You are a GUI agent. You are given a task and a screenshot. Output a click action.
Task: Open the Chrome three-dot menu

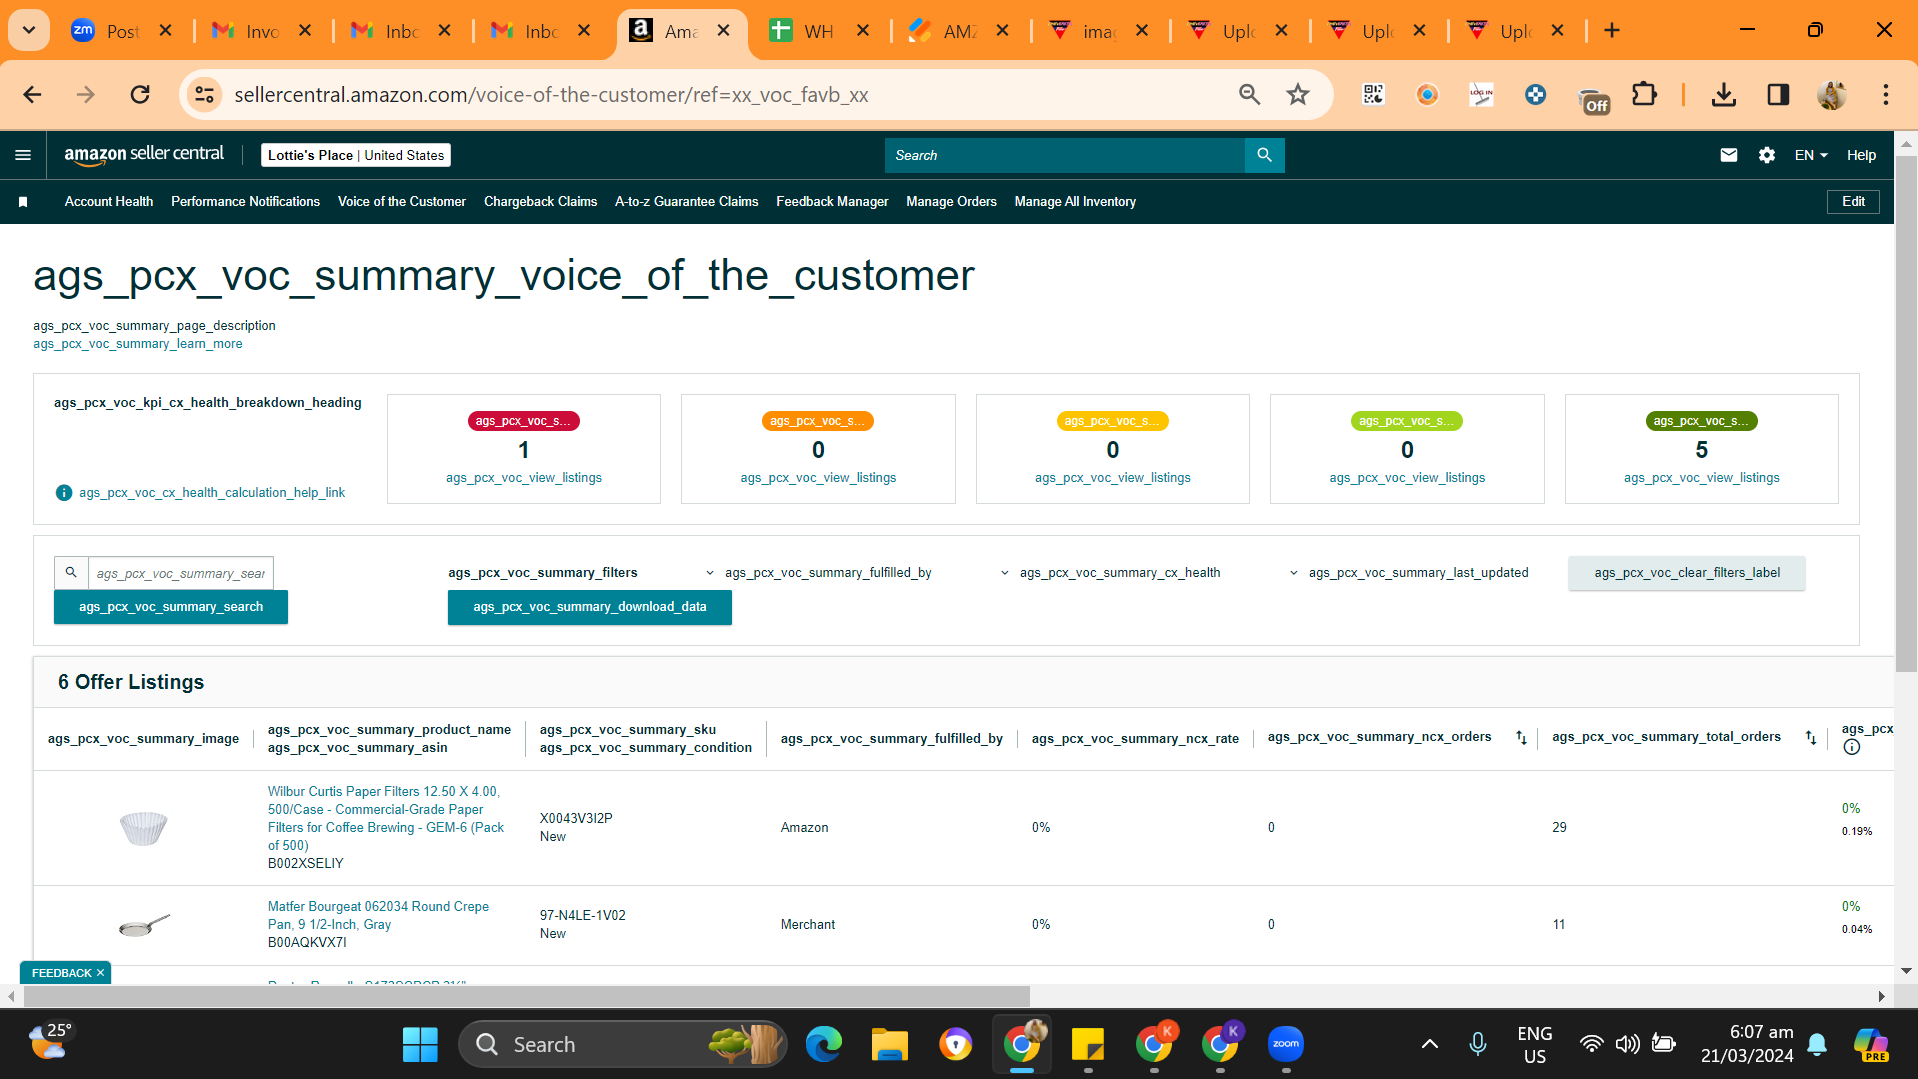[1885, 95]
